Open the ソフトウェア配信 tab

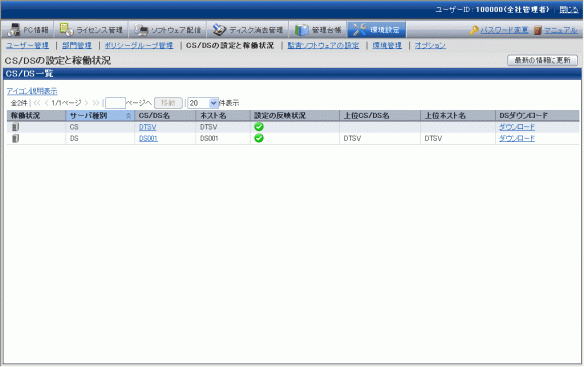167,30
